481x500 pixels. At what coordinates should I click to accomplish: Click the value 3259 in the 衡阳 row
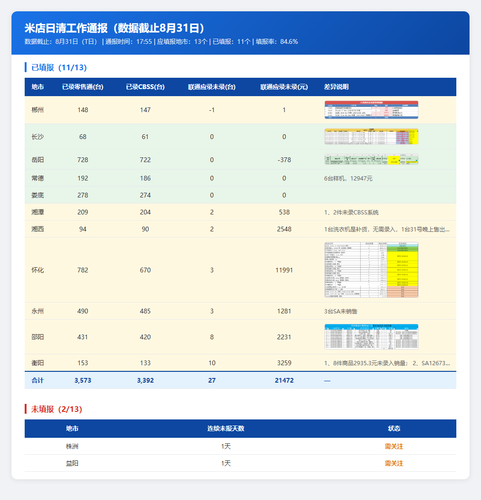click(x=284, y=363)
